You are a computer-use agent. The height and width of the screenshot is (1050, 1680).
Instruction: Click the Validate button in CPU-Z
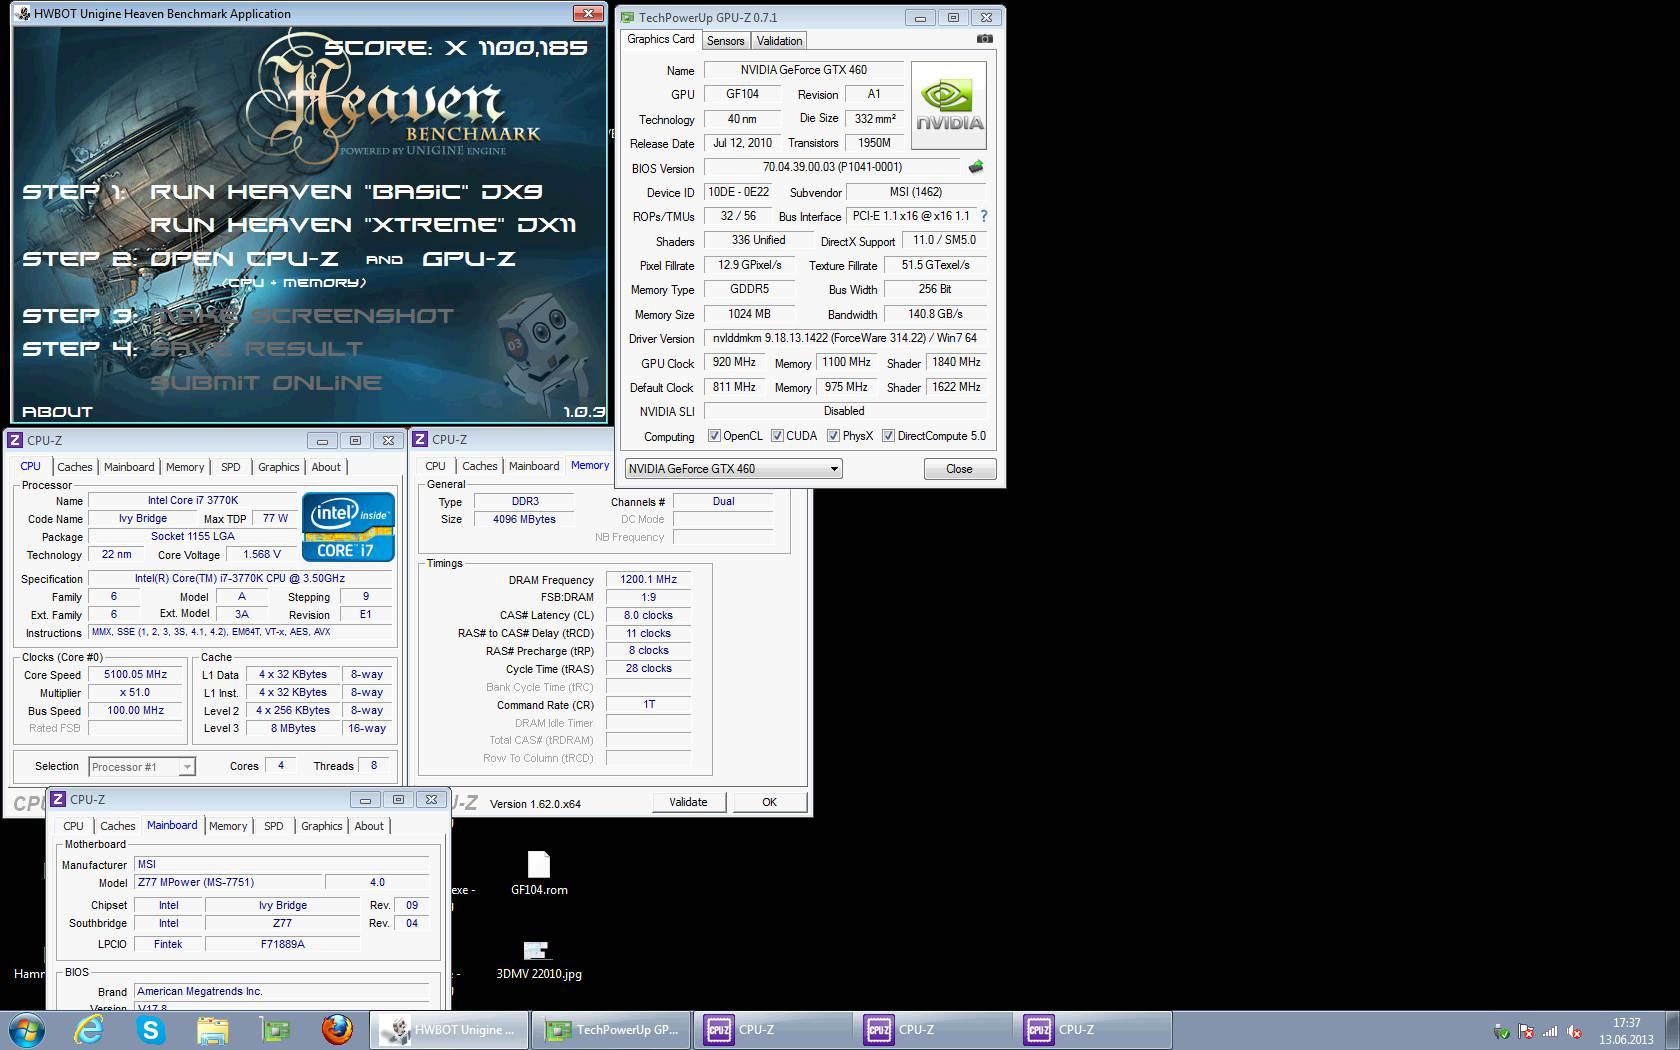[x=688, y=802]
